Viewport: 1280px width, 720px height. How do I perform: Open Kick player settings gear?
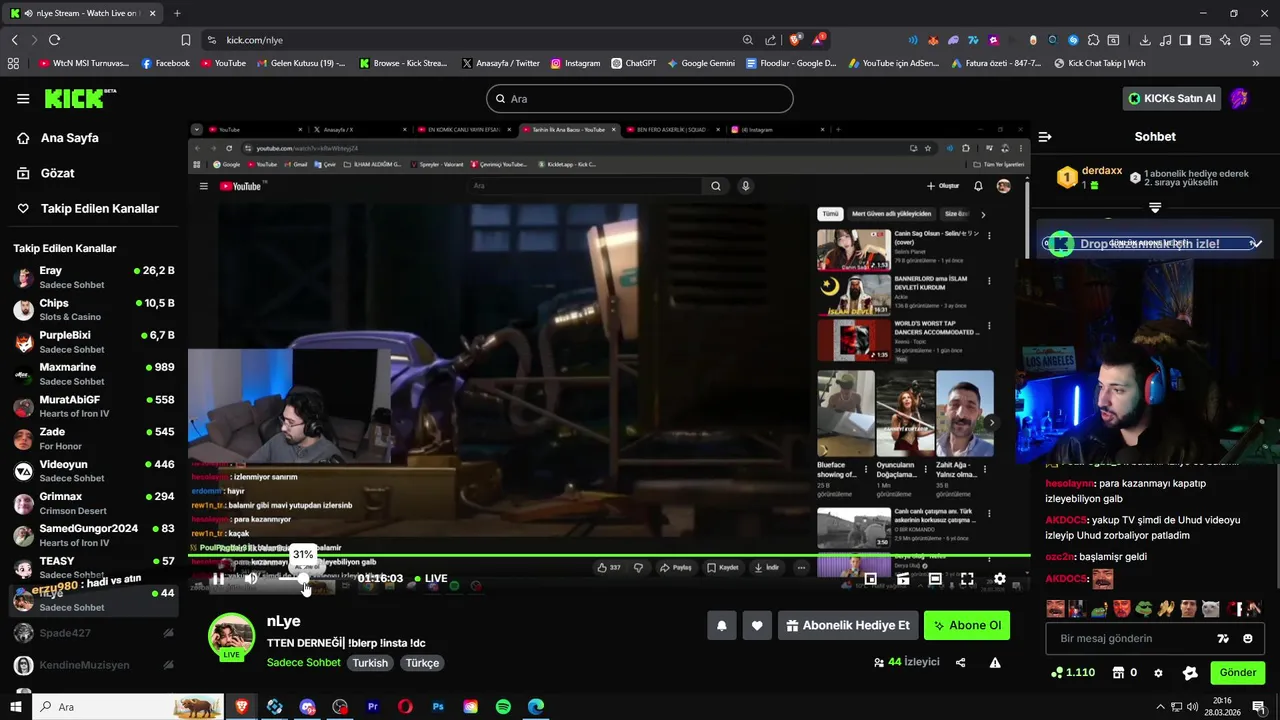click(999, 579)
